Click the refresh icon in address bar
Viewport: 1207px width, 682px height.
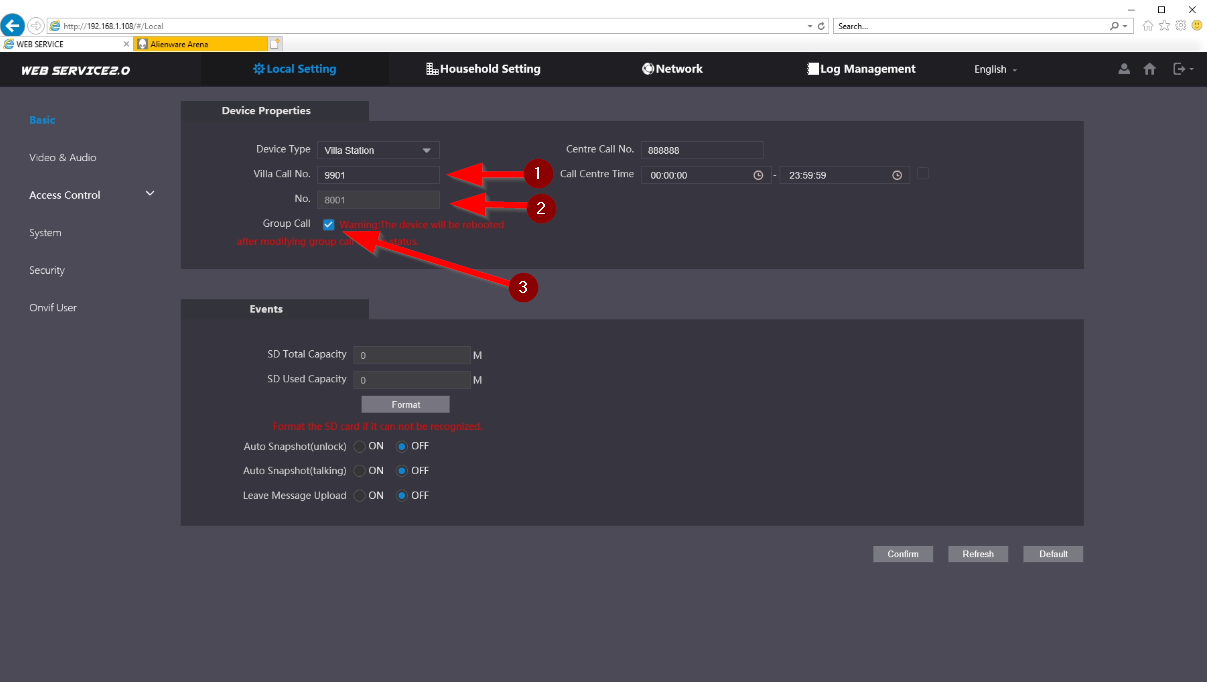[x=822, y=26]
